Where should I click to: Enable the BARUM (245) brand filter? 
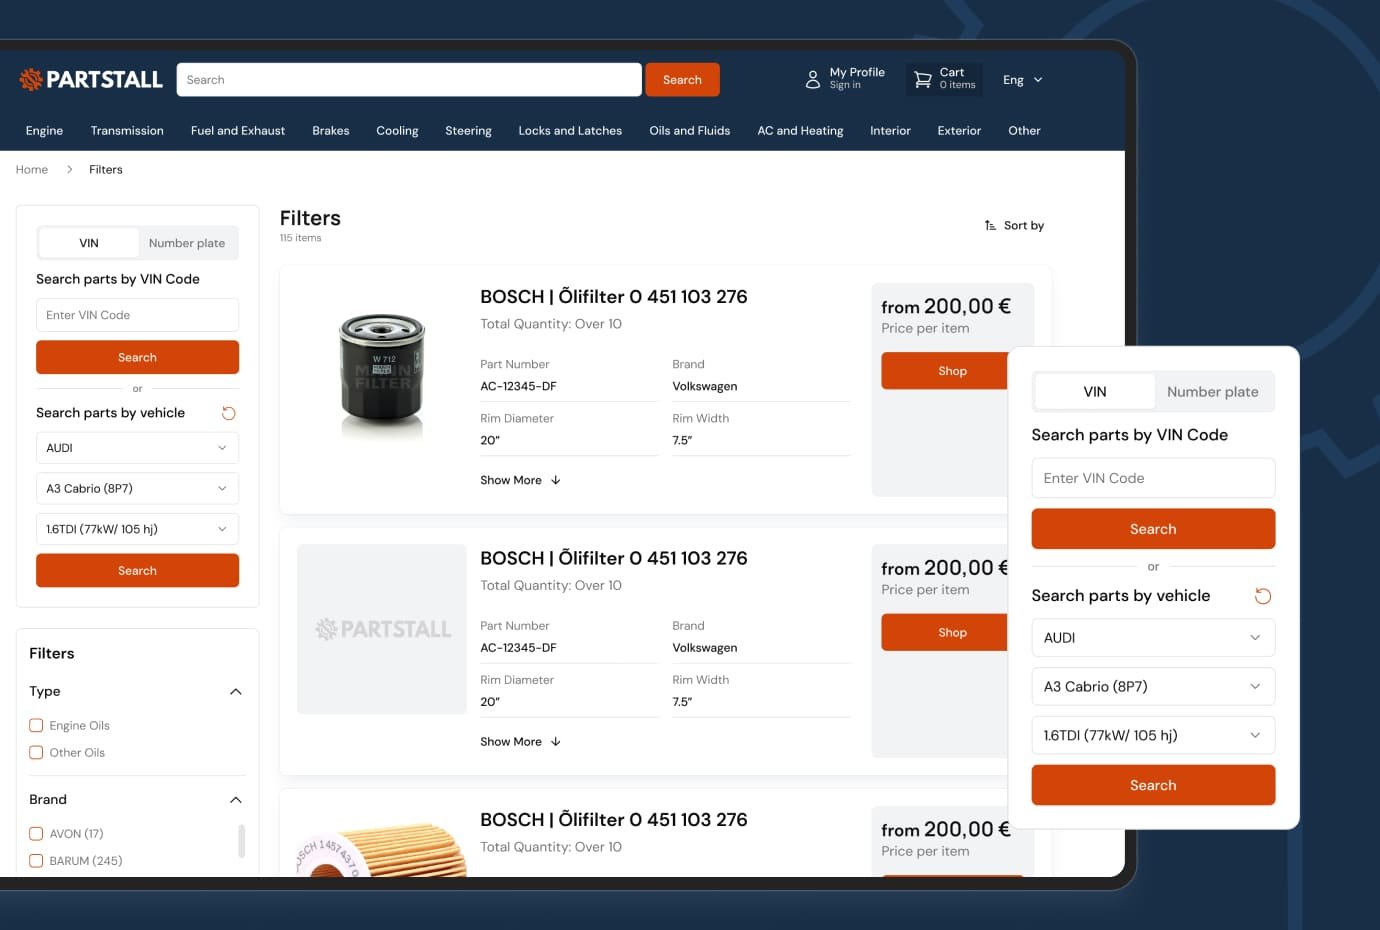point(36,861)
